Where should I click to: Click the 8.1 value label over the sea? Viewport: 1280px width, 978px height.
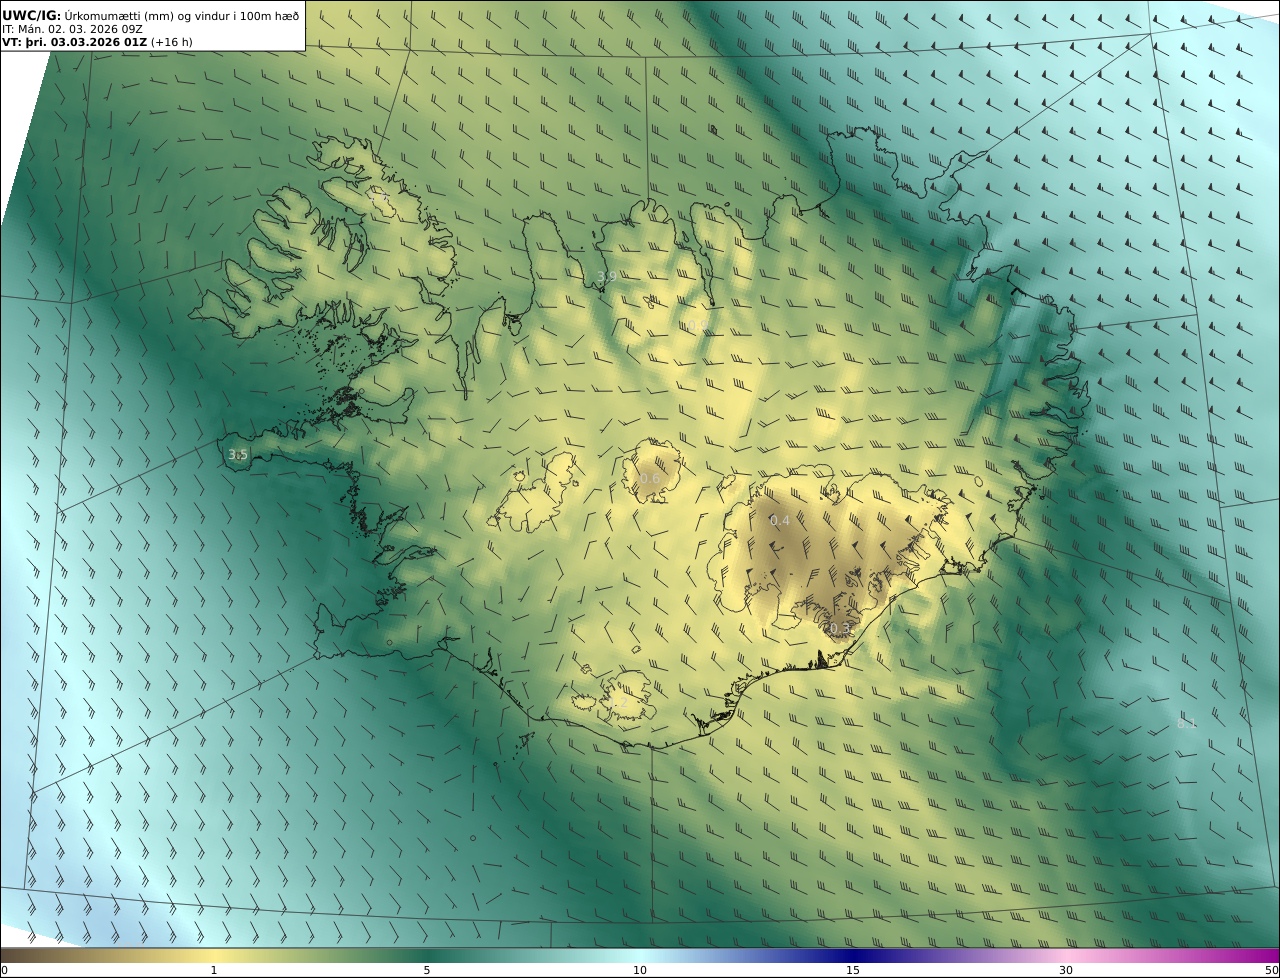click(x=1187, y=723)
